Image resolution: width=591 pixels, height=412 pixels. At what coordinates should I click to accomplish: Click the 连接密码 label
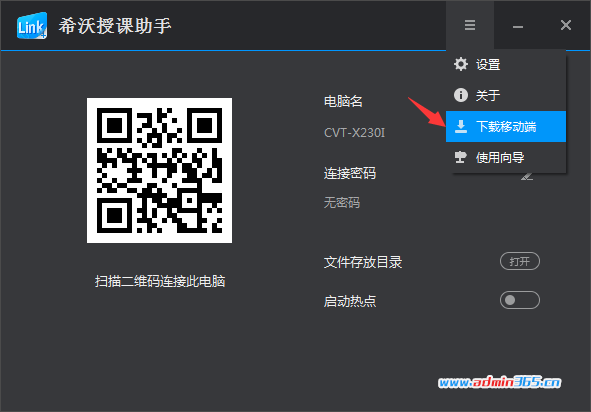tap(350, 173)
